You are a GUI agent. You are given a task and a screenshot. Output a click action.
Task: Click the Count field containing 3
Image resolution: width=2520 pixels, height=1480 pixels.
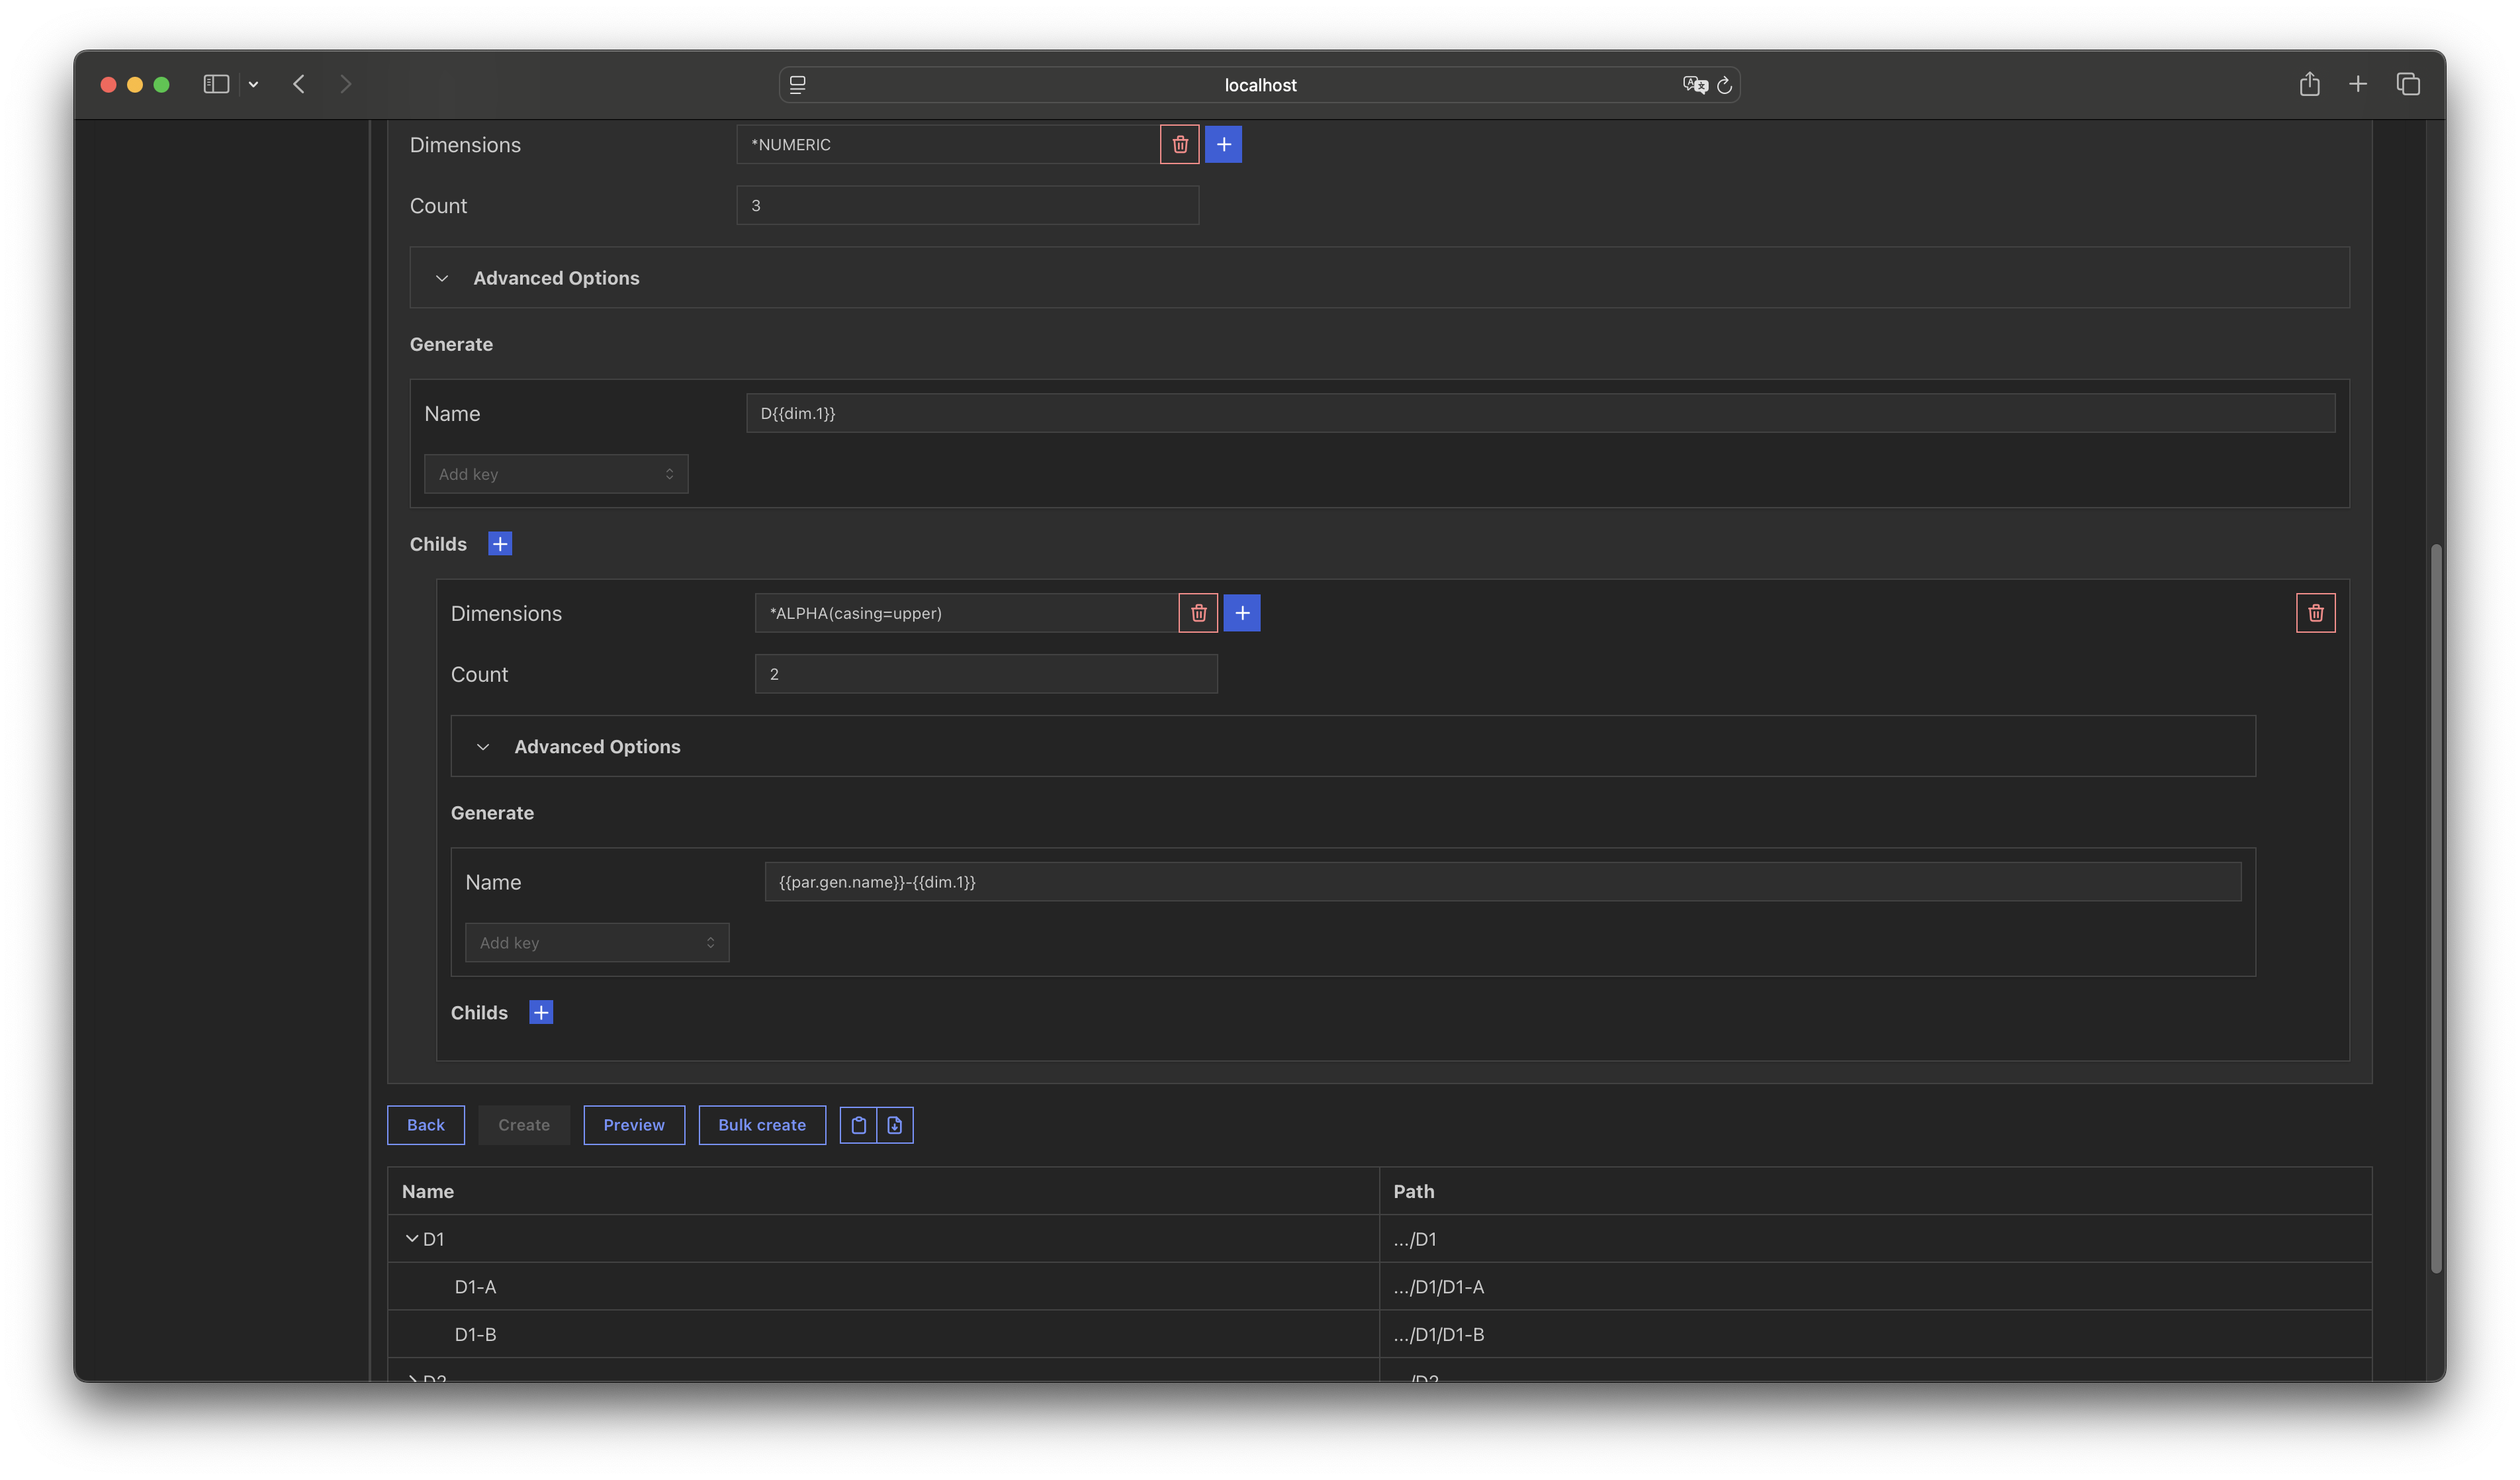pos(967,205)
